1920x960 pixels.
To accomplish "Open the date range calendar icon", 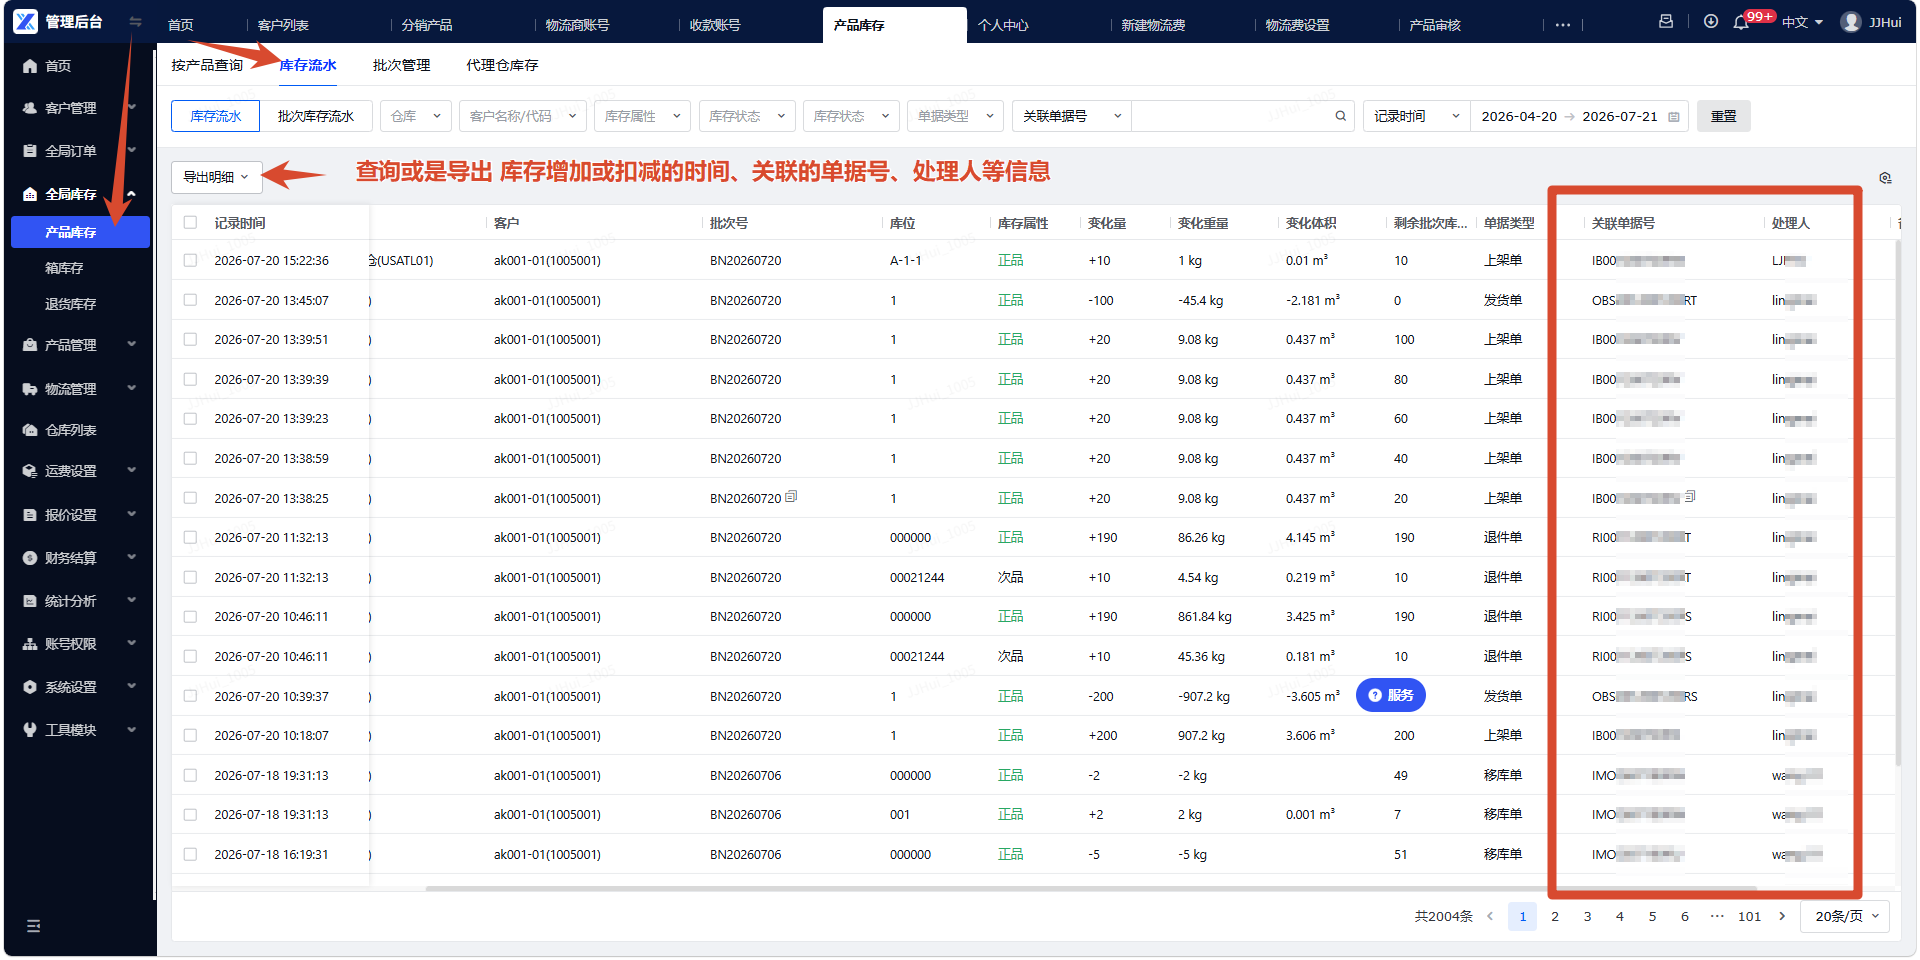I will pyautogui.click(x=1674, y=117).
